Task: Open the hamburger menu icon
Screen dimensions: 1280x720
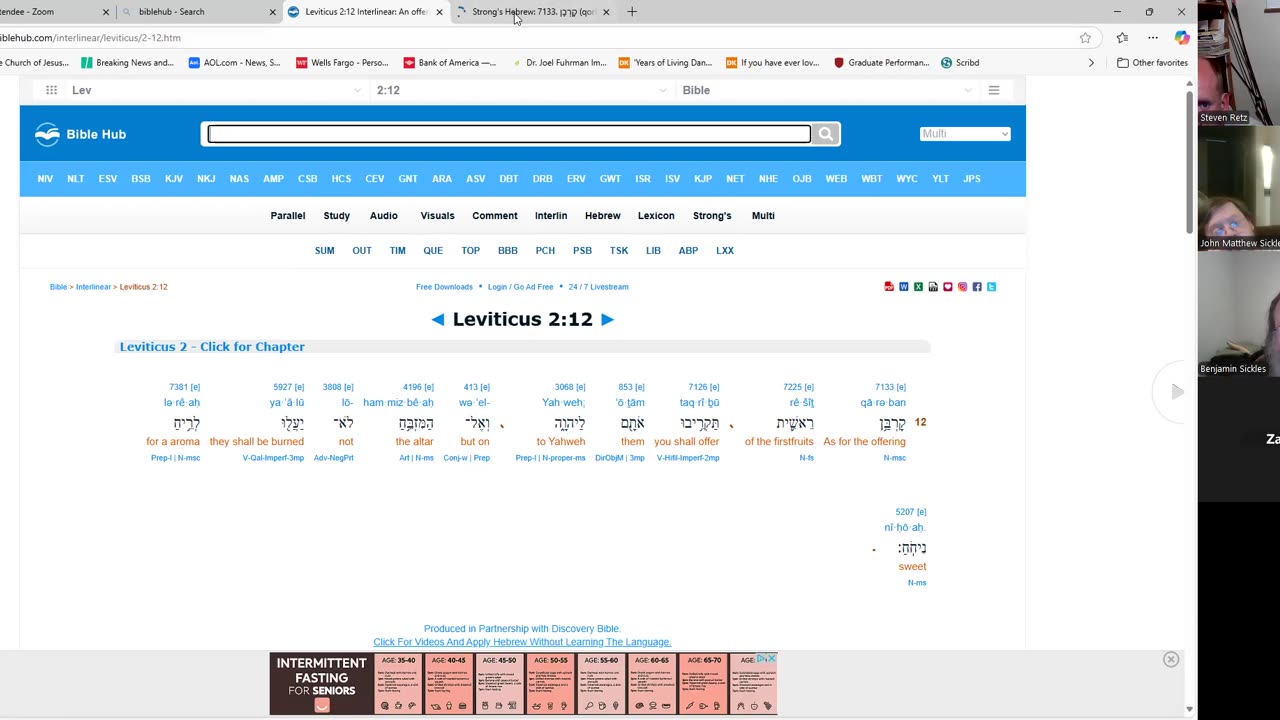Action: click(x=994, y=90)
